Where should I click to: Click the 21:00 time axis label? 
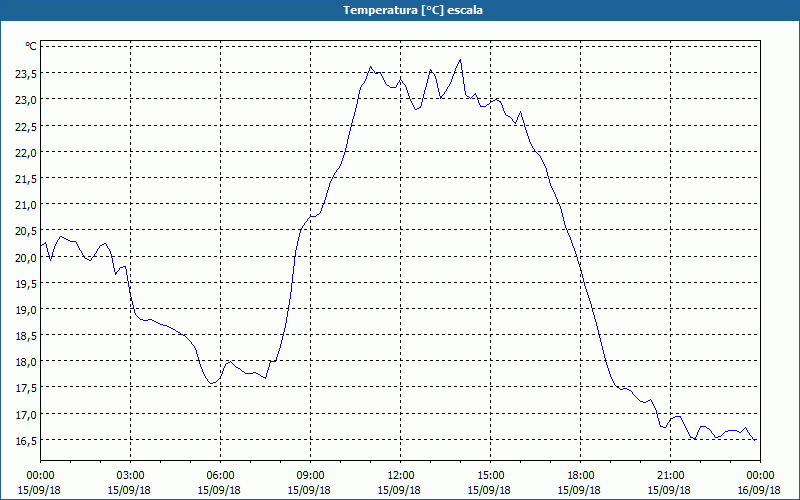click(x=670, y=476)
